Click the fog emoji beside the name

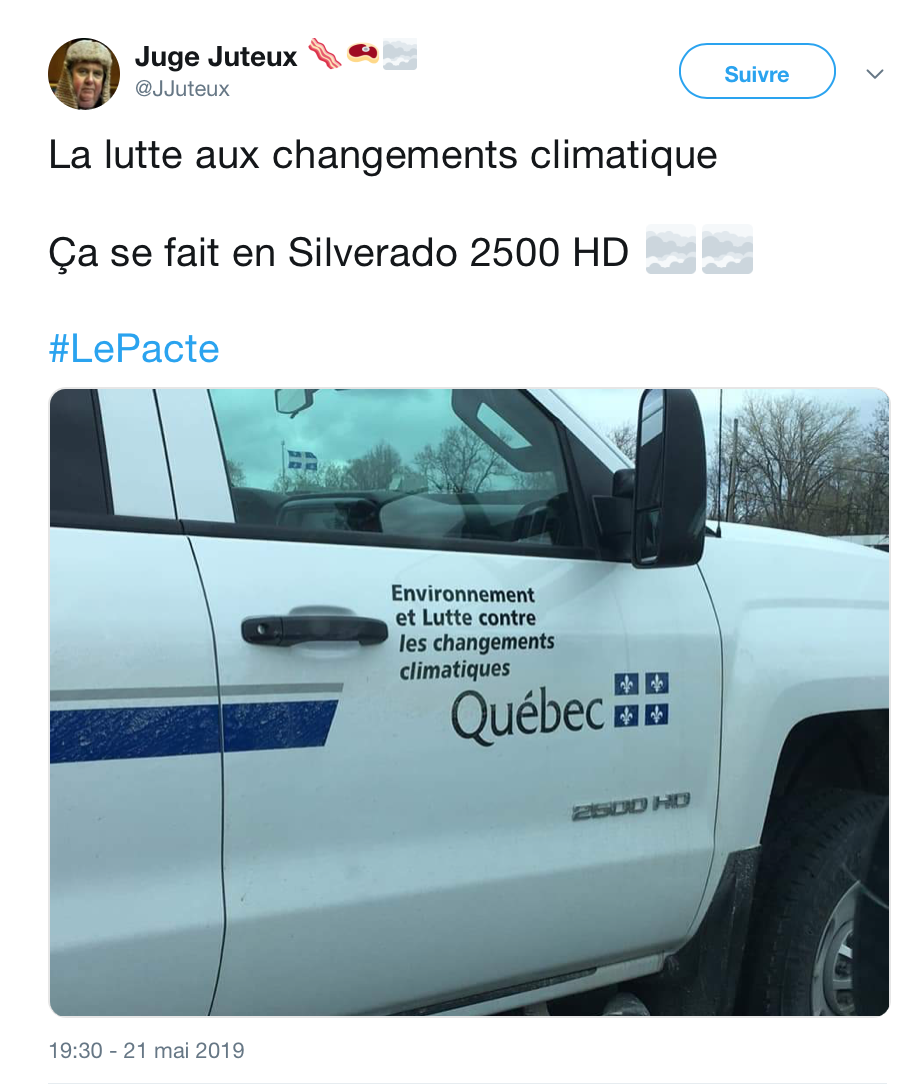[400, 54]
